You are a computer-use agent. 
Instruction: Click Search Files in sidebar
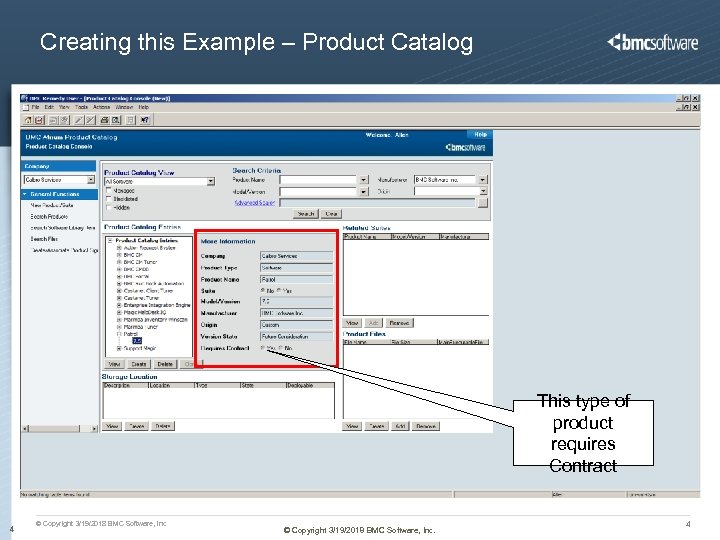pyautogui.click(x=44, y=239)
